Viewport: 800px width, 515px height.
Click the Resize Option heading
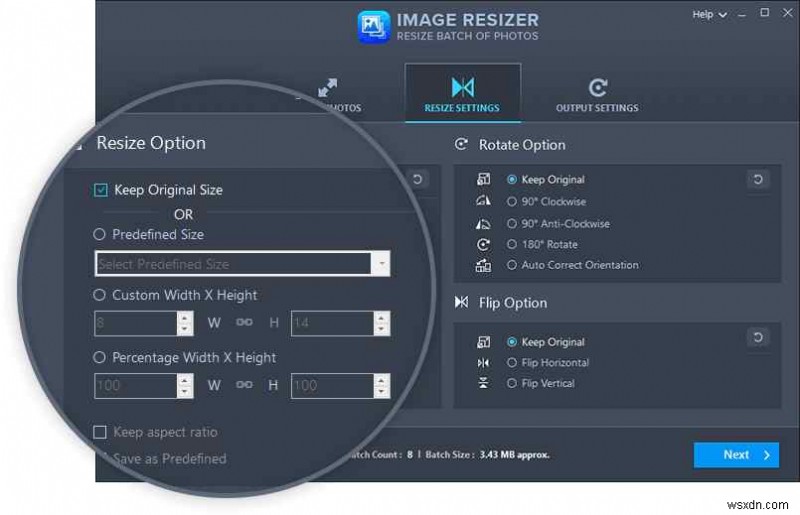coord(151,143)
